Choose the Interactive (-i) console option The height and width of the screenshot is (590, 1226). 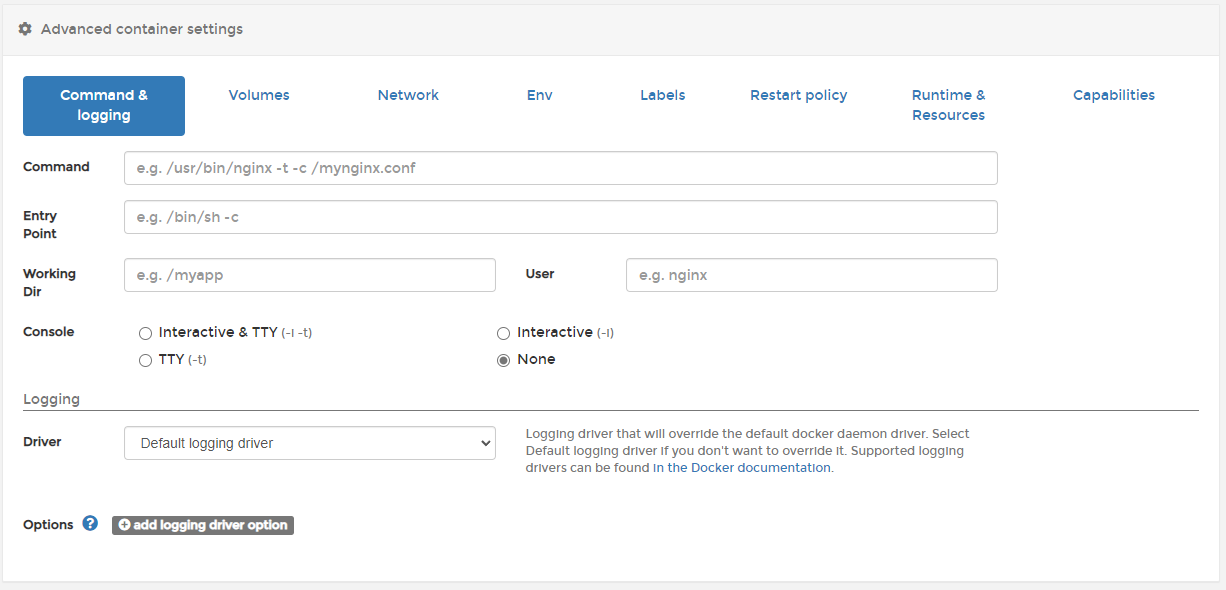pyautogui.click(x=504, y=333)
